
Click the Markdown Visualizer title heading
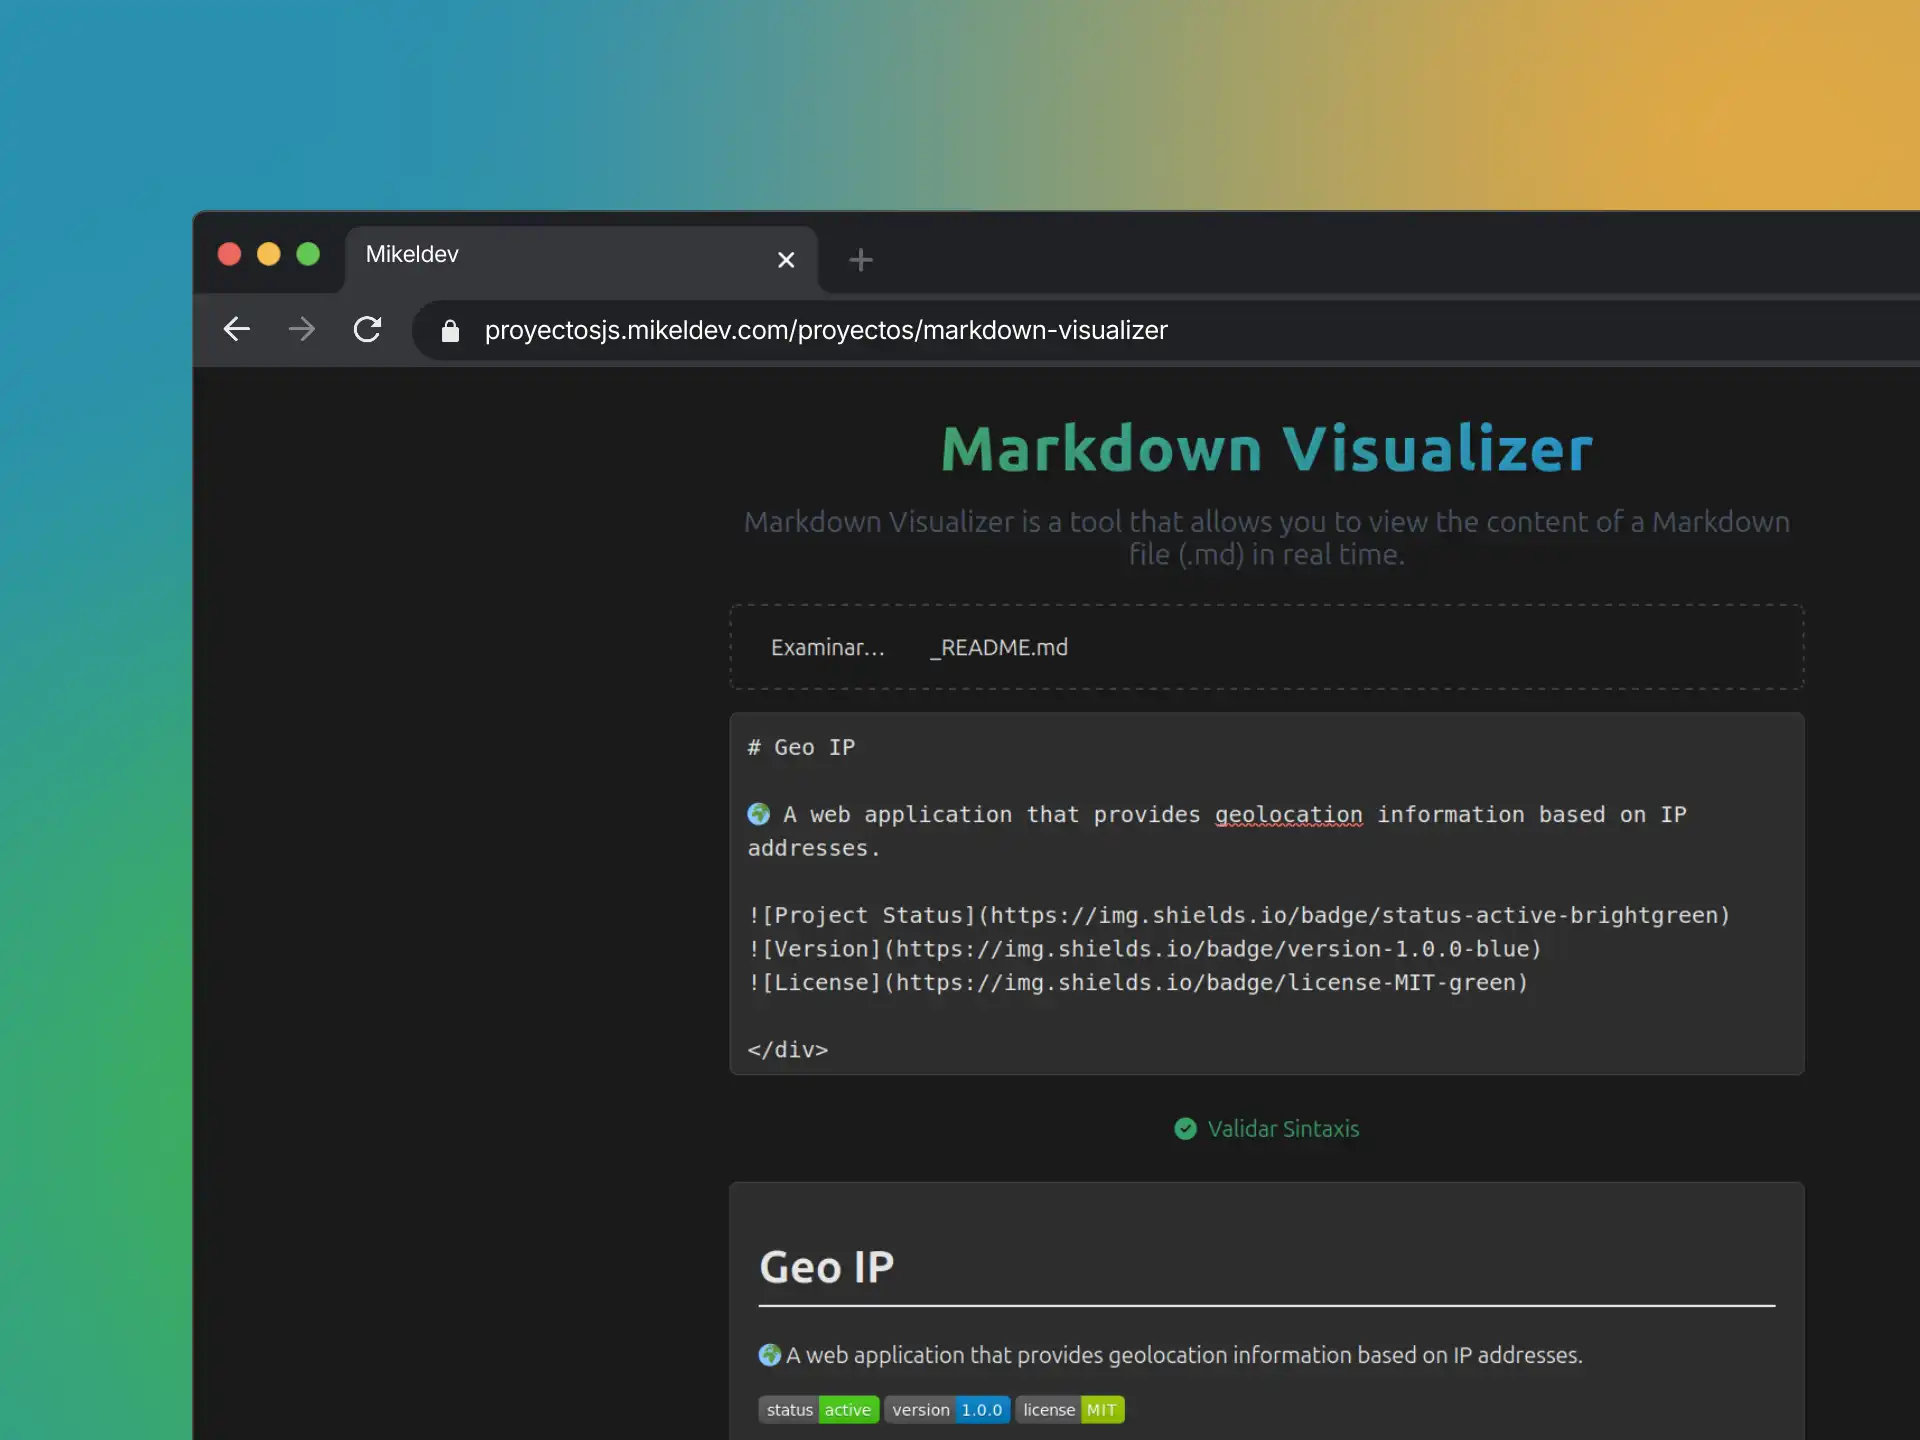click(x=1267, y=448)
